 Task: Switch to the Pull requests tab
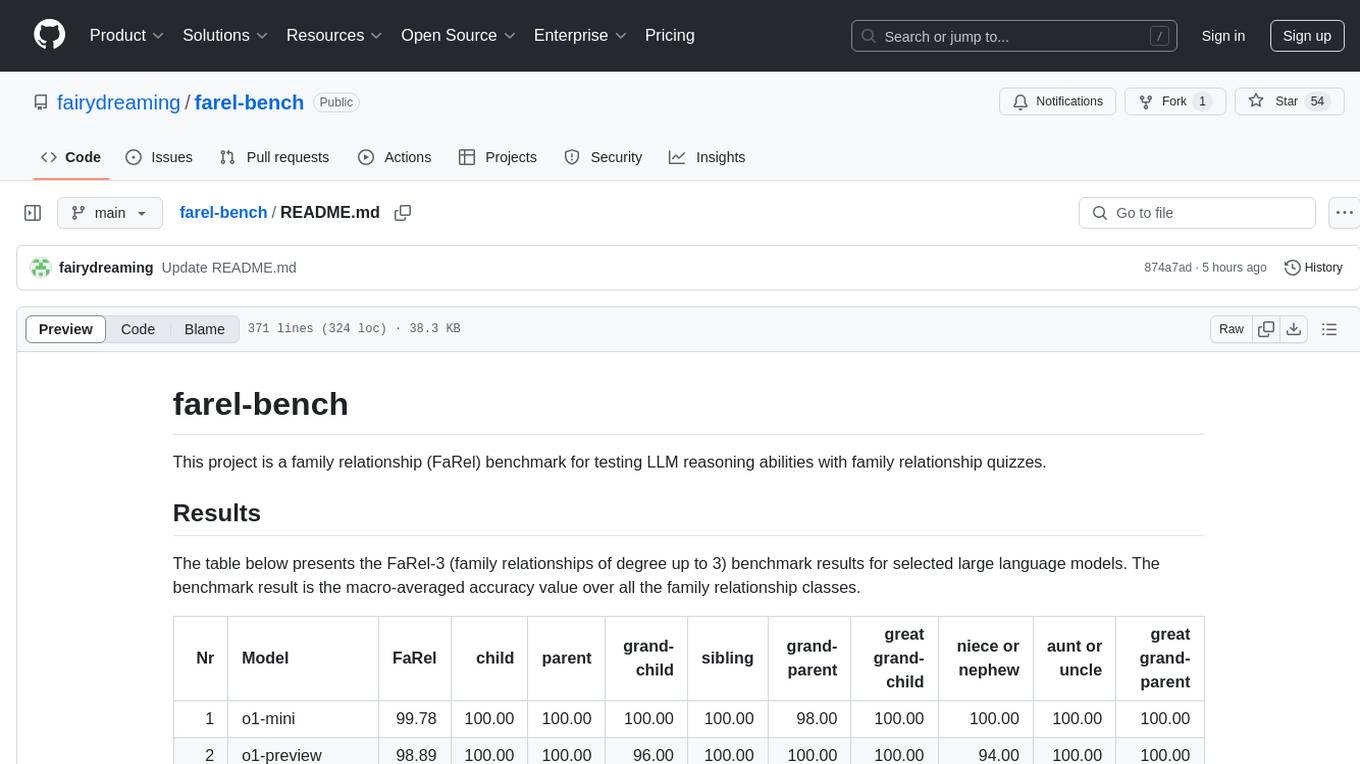pyautogui.click(x=274, y=157)
